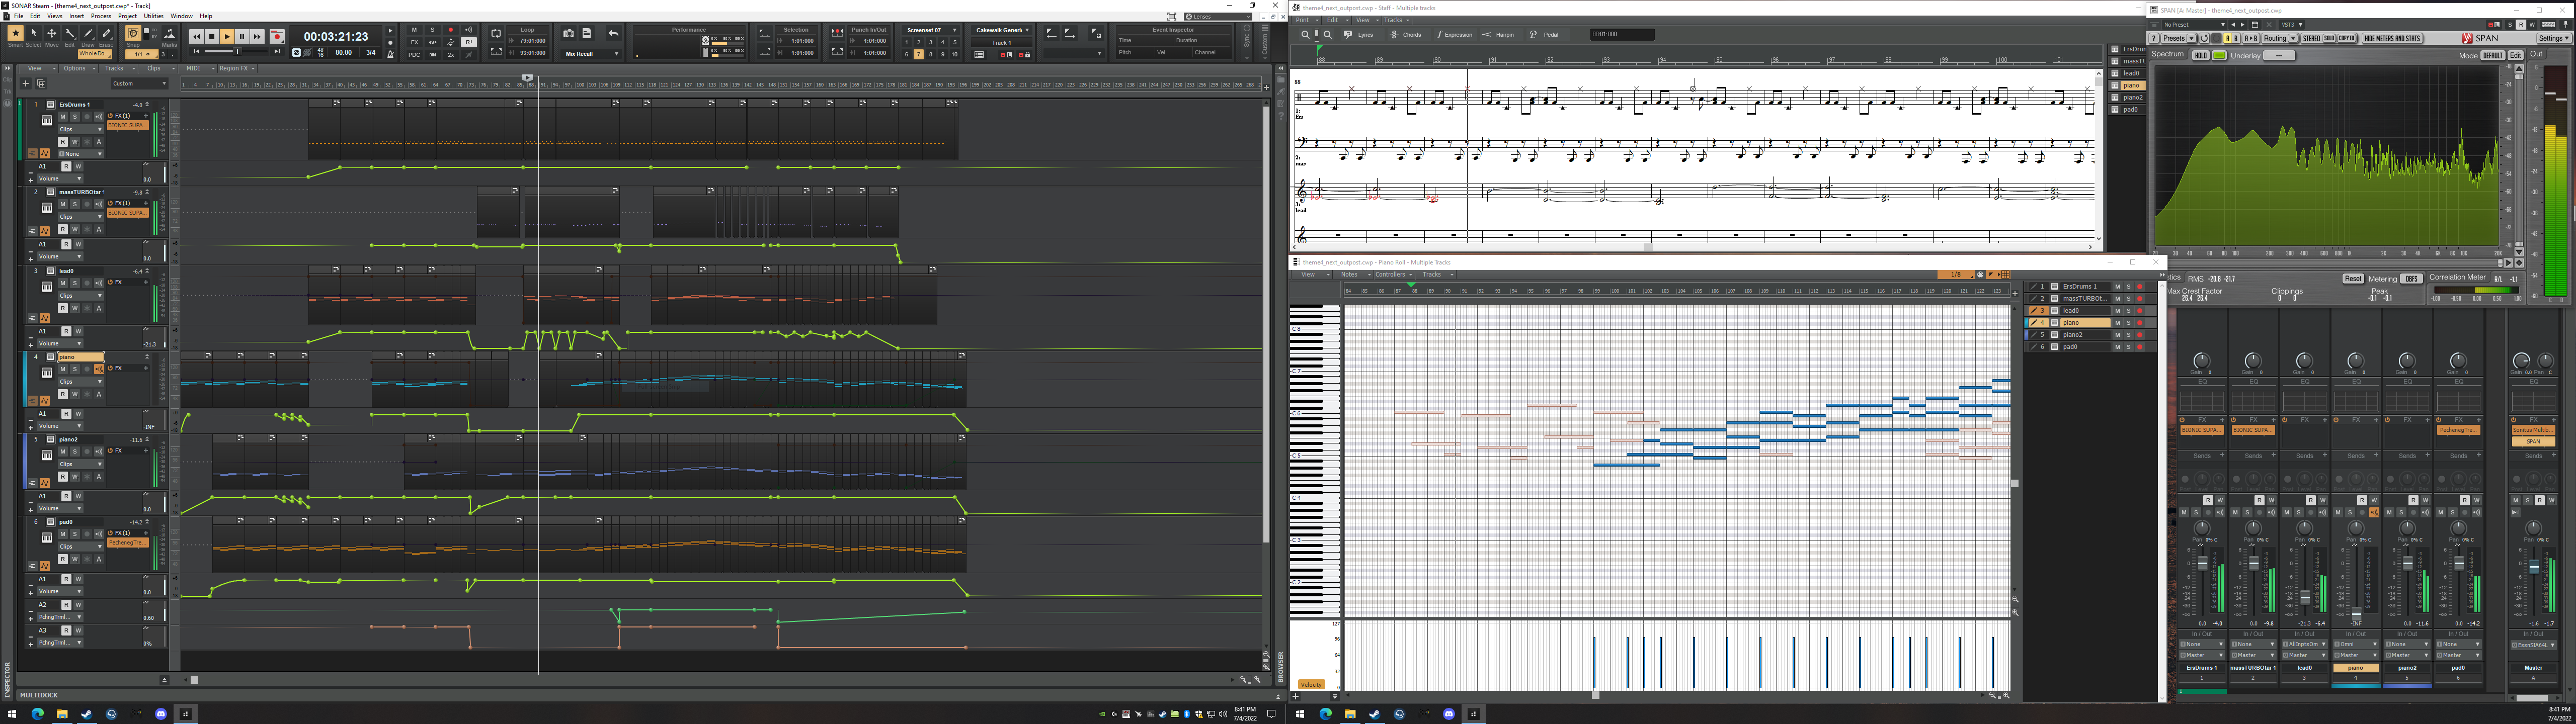Click the duplicate track icon beside plus
This screenshot has width=2576, height=724.
[x=41, y=83]
